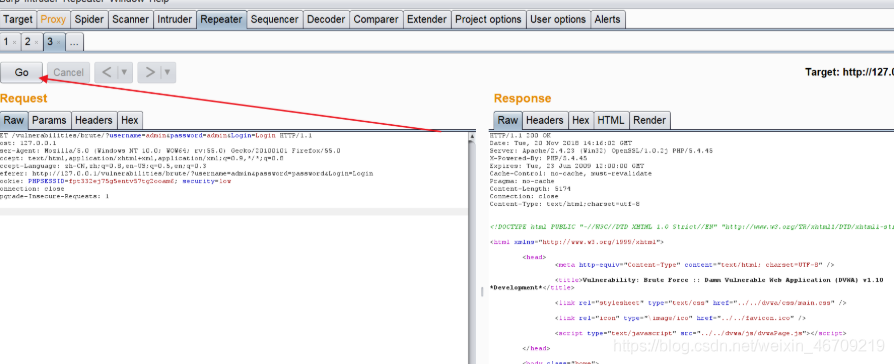This screenshot has width=894, height=364.
Task: Switch to Request Params tab
Action: click(49, 120)
